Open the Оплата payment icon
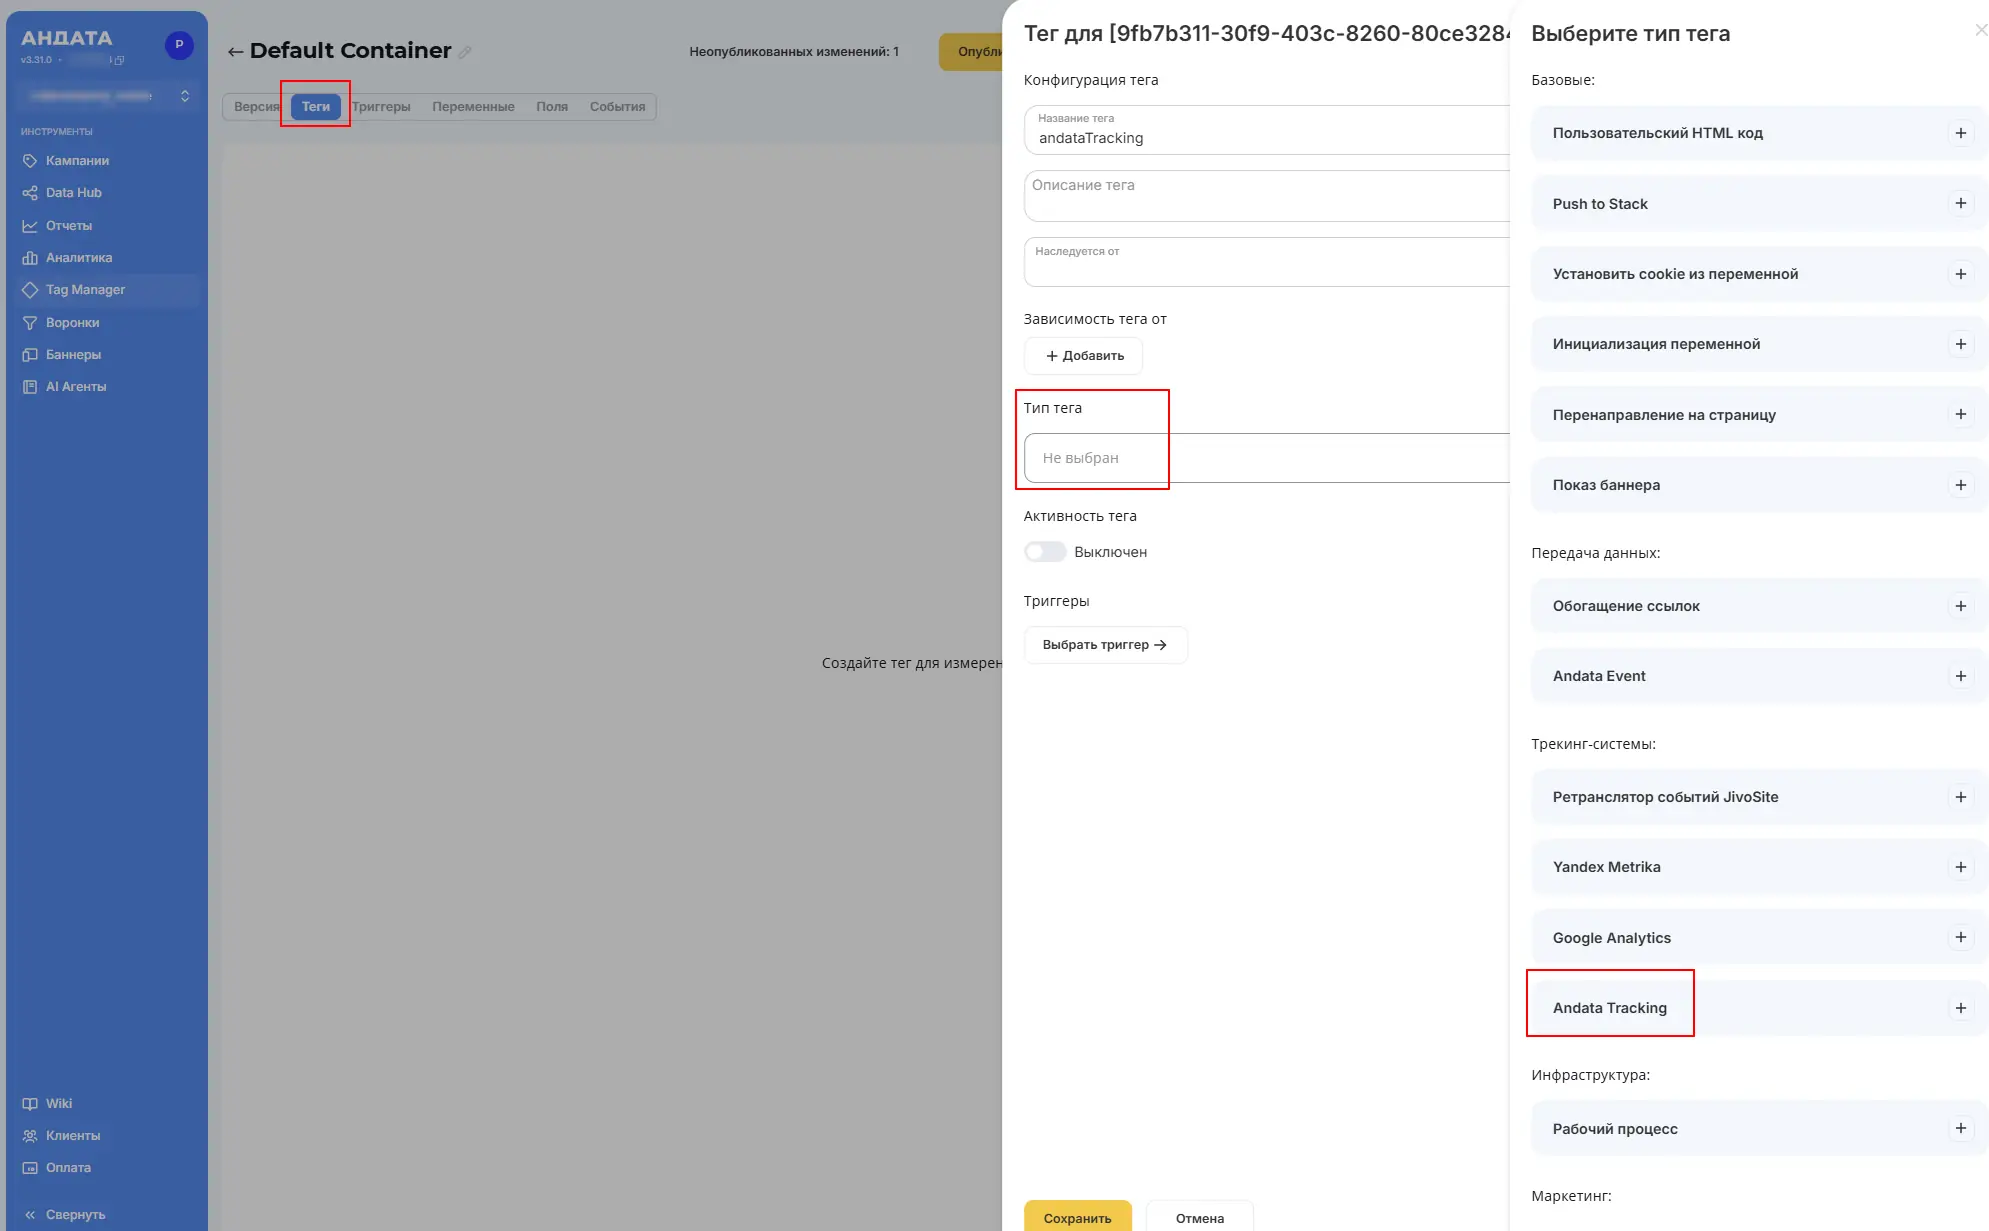1989x1231 pixels. coord(30,1168)
